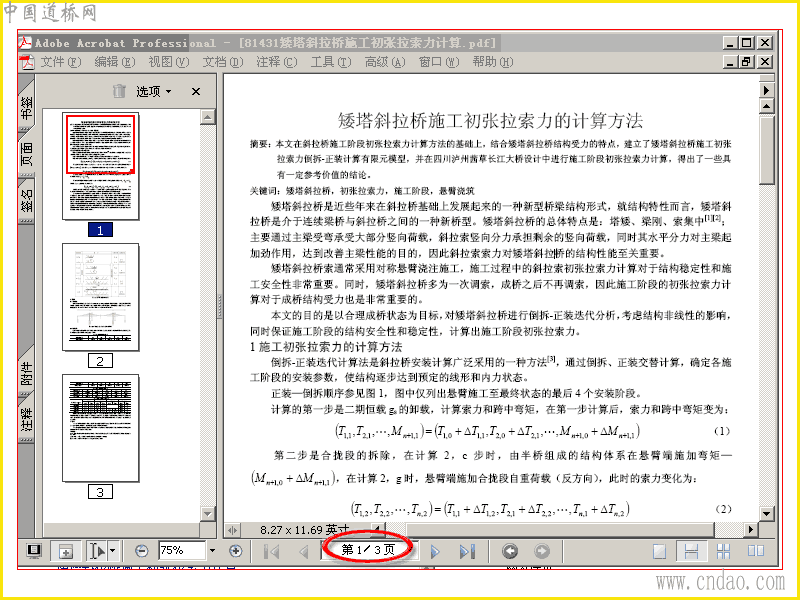Click the trash icon in Pages panel
This screenshot has width=800, height=600.
click(119, 91)
